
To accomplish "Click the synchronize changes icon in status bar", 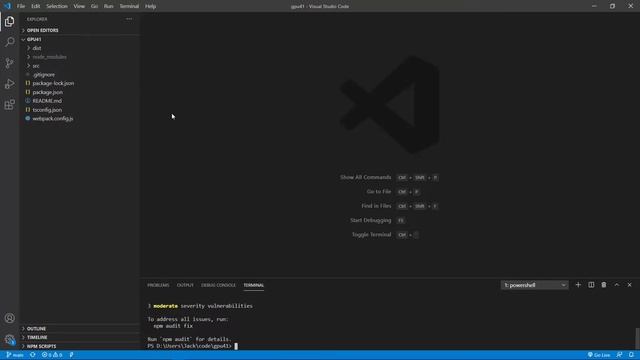I will click(x=33, y=355).
